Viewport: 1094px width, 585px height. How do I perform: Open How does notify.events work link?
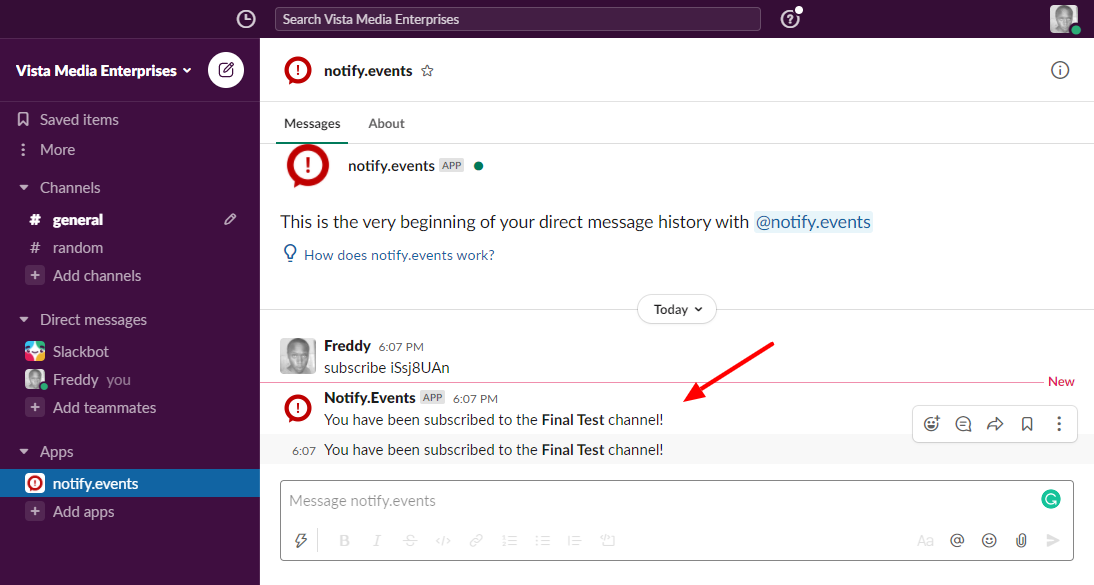pyautogui.click(x=399, y=256)
